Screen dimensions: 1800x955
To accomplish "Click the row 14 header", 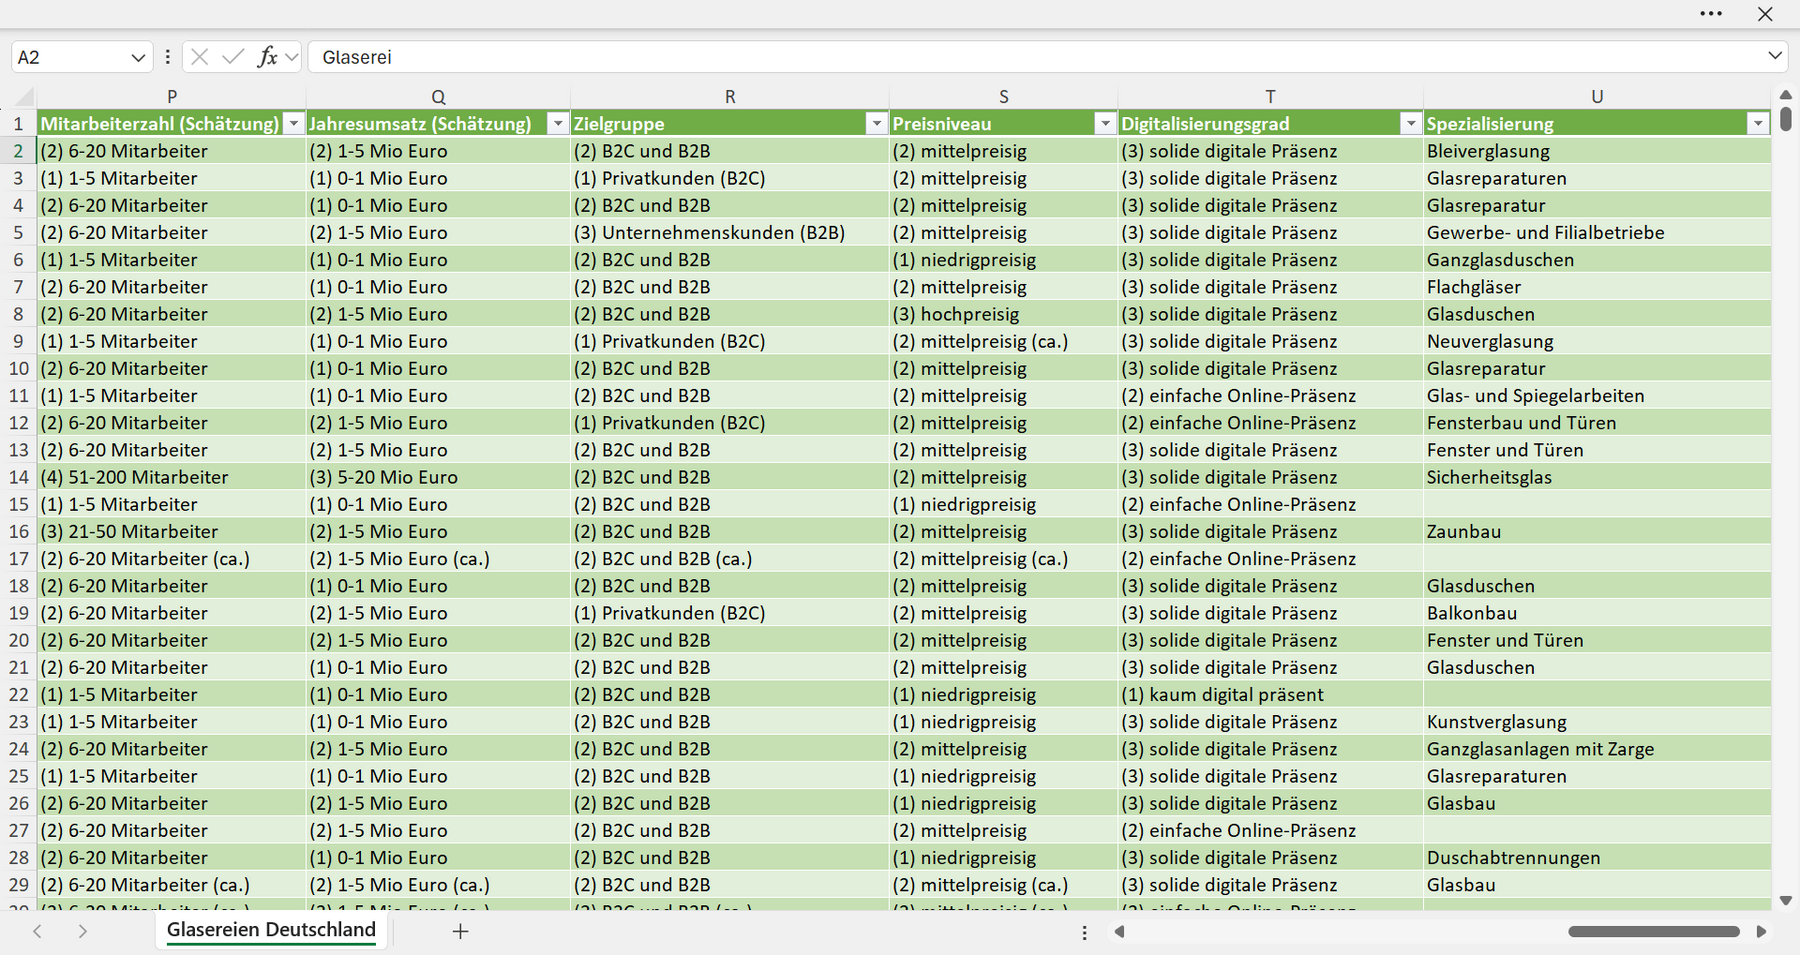I will [x=18, y=477].
